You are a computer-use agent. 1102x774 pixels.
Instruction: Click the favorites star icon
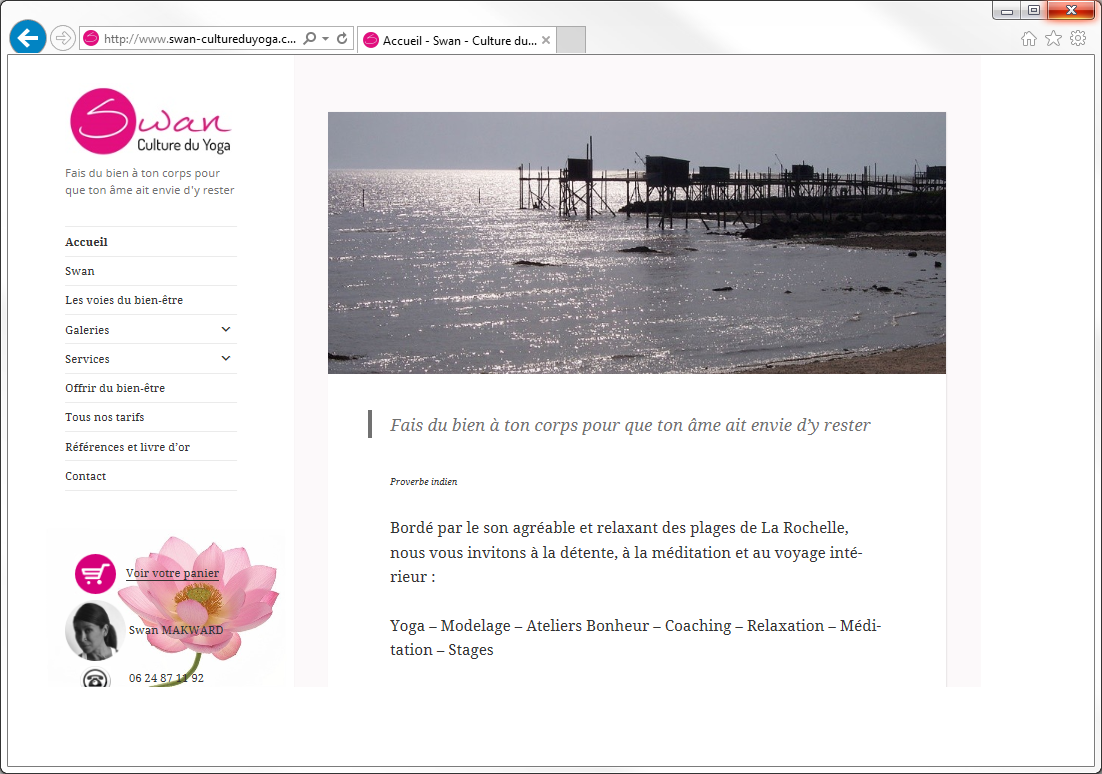[x=1053, y=39]
